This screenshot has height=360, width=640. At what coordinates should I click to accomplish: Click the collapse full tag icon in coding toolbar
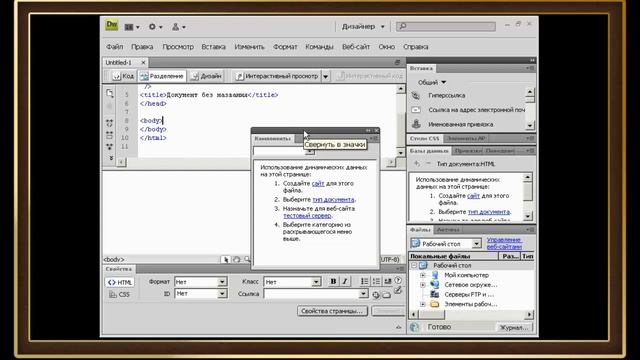[109, 122]
